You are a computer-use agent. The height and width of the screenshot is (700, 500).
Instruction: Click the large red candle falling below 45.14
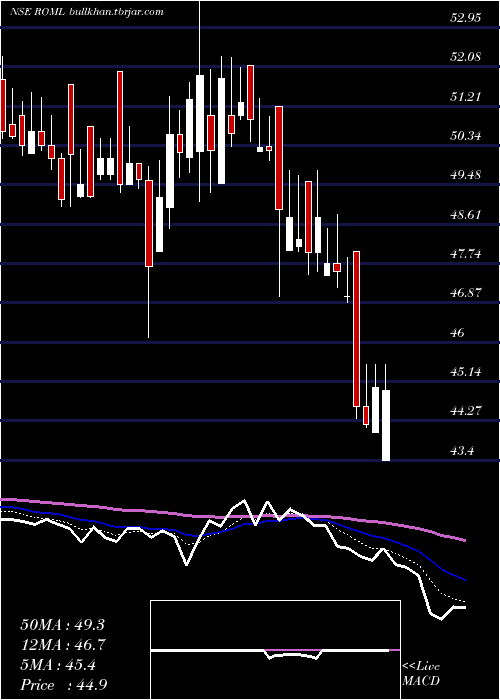(356, 329)
